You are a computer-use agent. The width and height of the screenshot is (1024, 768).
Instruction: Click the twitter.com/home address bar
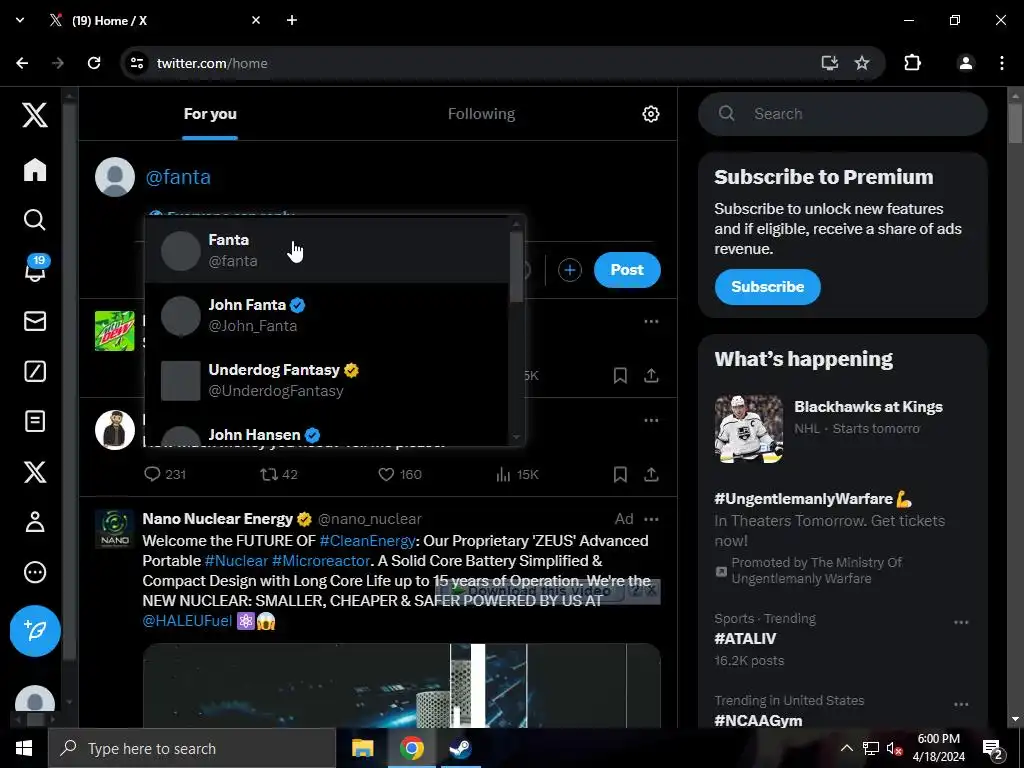tap(483, 63)
